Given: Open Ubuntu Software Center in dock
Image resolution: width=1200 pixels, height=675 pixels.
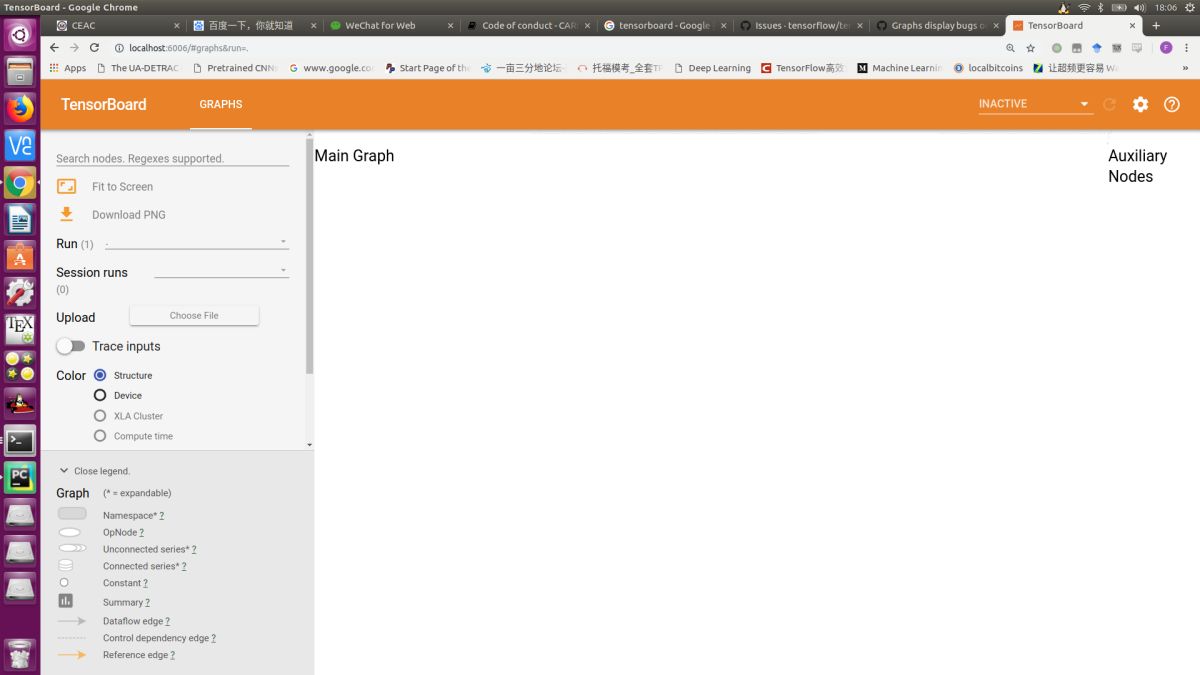Looking at the screenshot, I should point(20,256).
